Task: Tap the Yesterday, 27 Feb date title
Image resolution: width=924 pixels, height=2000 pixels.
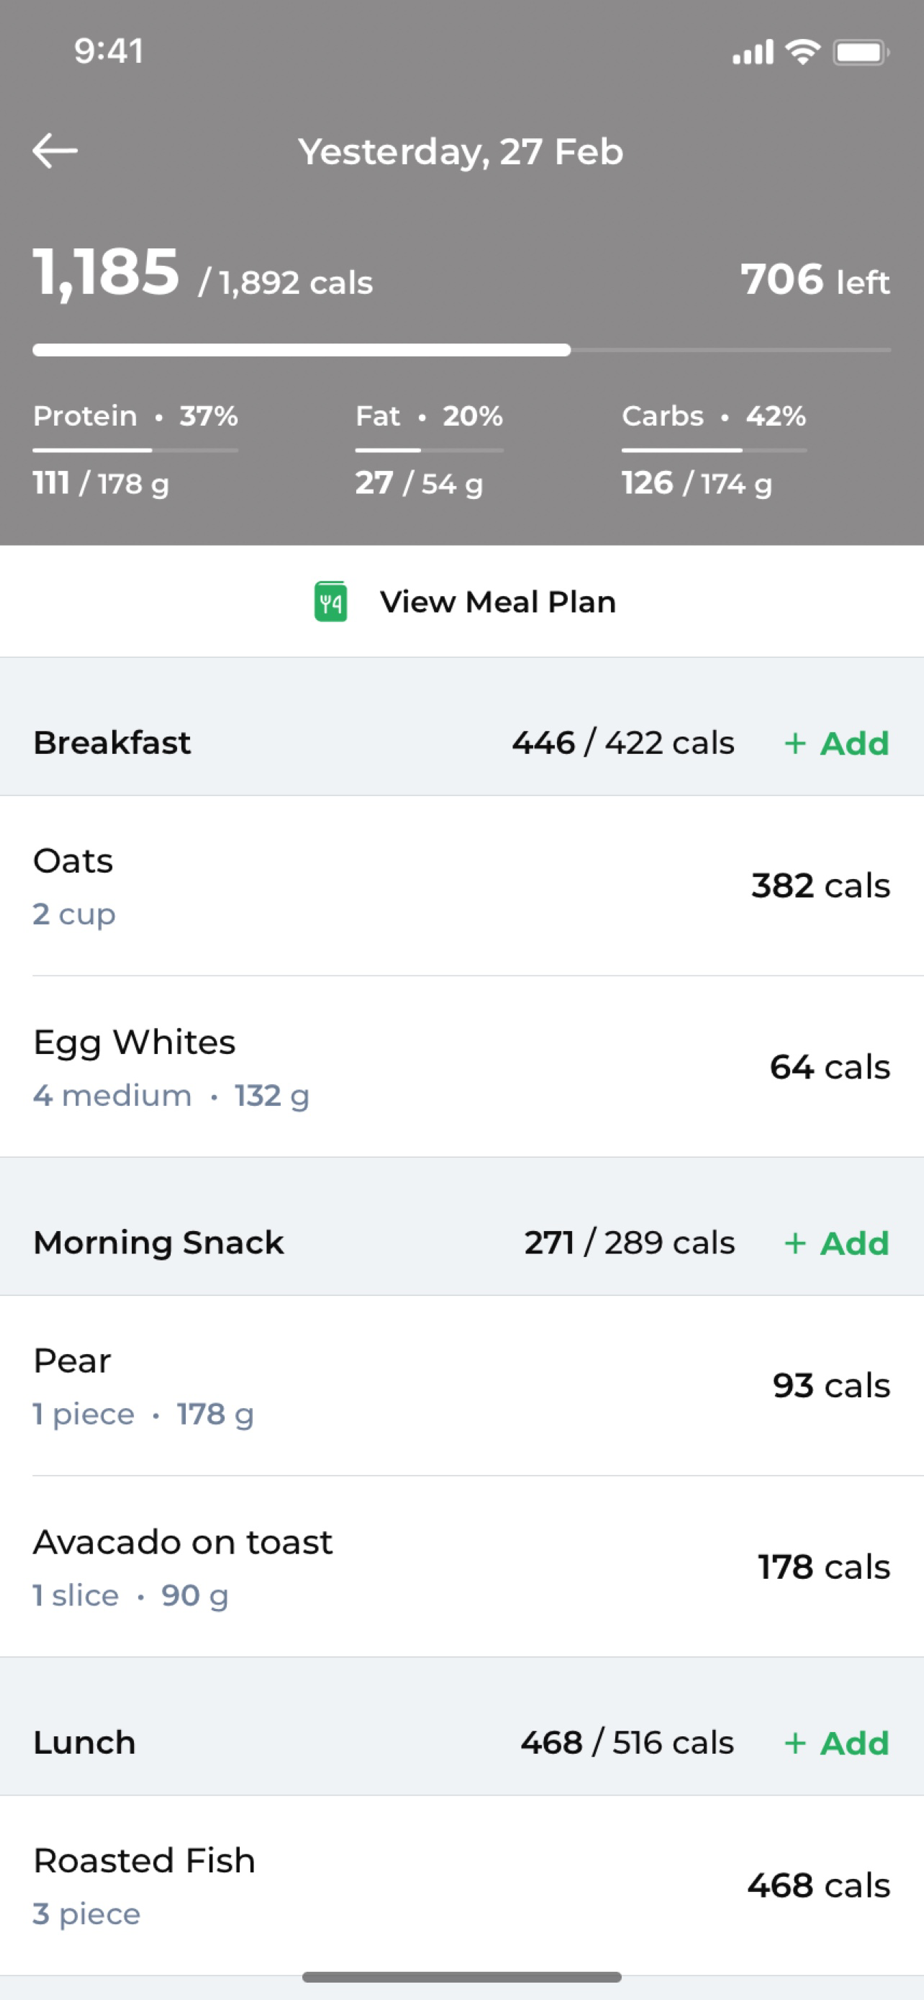Action: click(460, 152)
